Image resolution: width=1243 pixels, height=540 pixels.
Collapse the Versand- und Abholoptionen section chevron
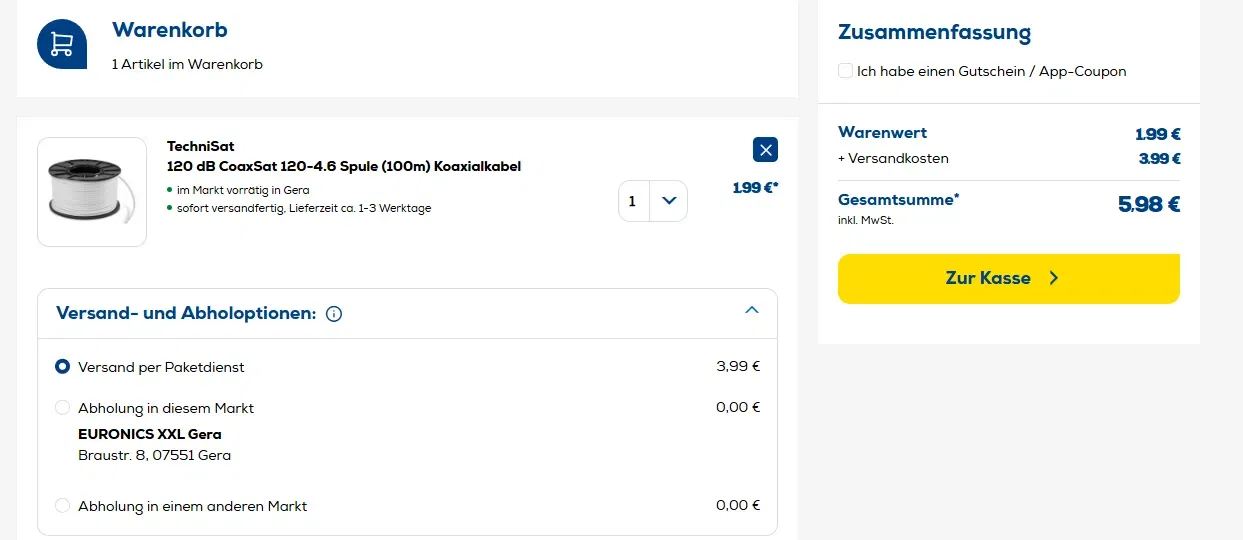[752, 310]
